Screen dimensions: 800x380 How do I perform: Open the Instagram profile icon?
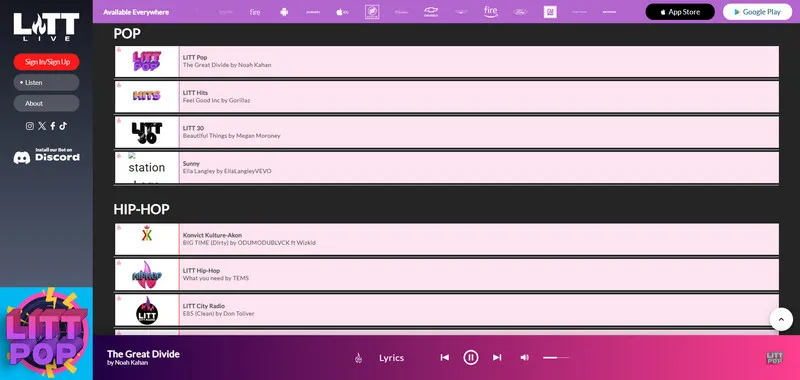tap(30, 126)
